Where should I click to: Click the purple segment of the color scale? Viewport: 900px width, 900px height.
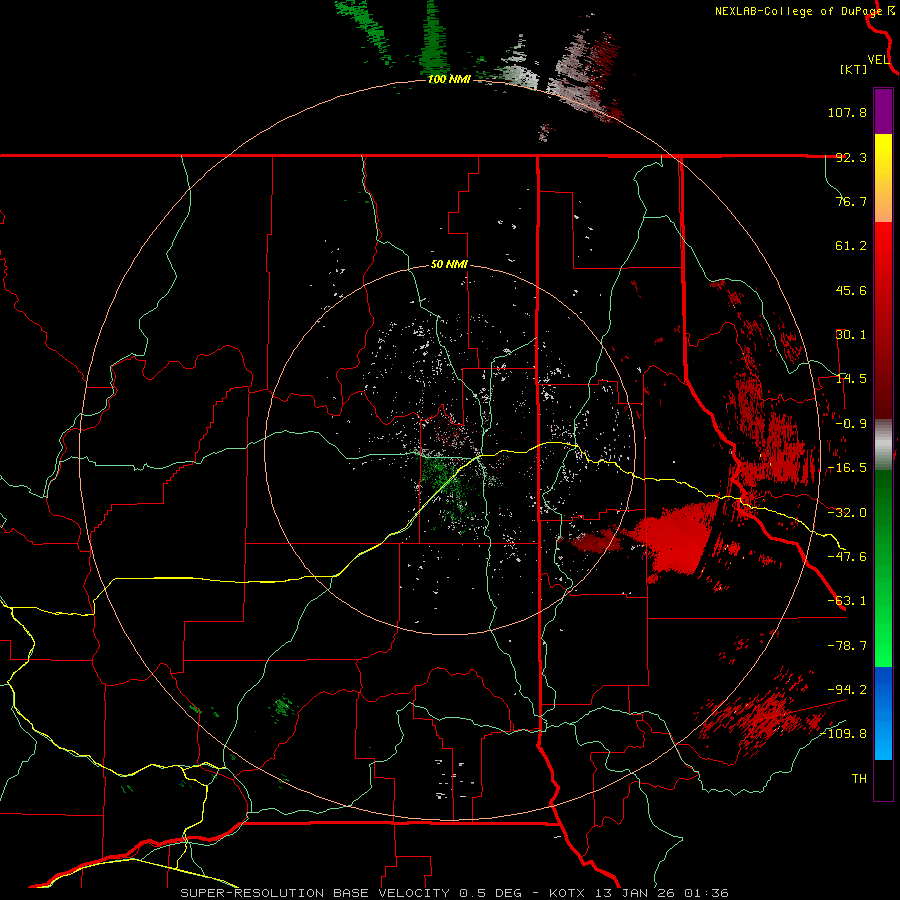click(x=883, y=111)
